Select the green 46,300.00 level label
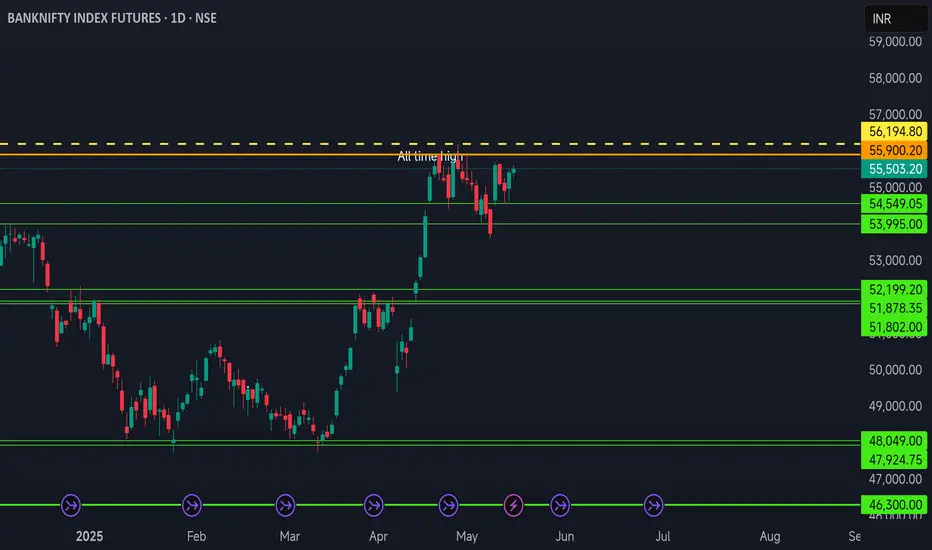The width and height of the screenshot is (932, 550). coord(894,505)
